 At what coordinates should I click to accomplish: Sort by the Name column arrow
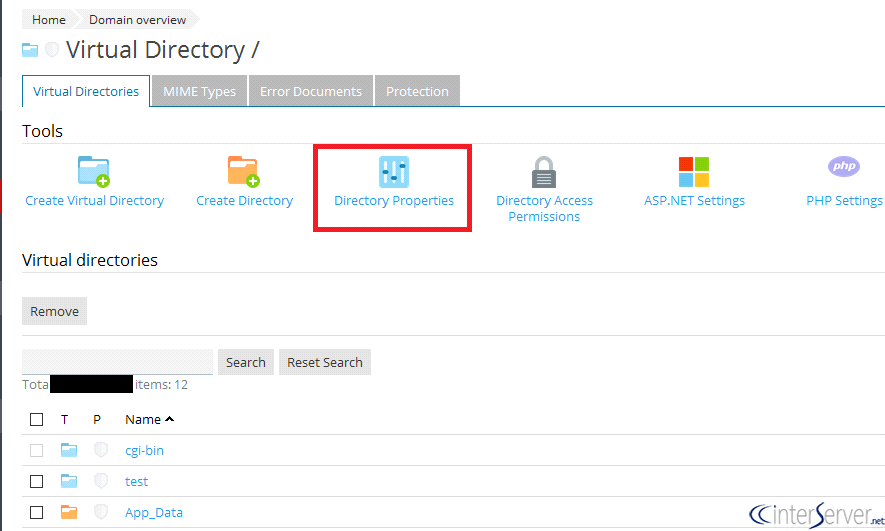(x=169, y=419)
